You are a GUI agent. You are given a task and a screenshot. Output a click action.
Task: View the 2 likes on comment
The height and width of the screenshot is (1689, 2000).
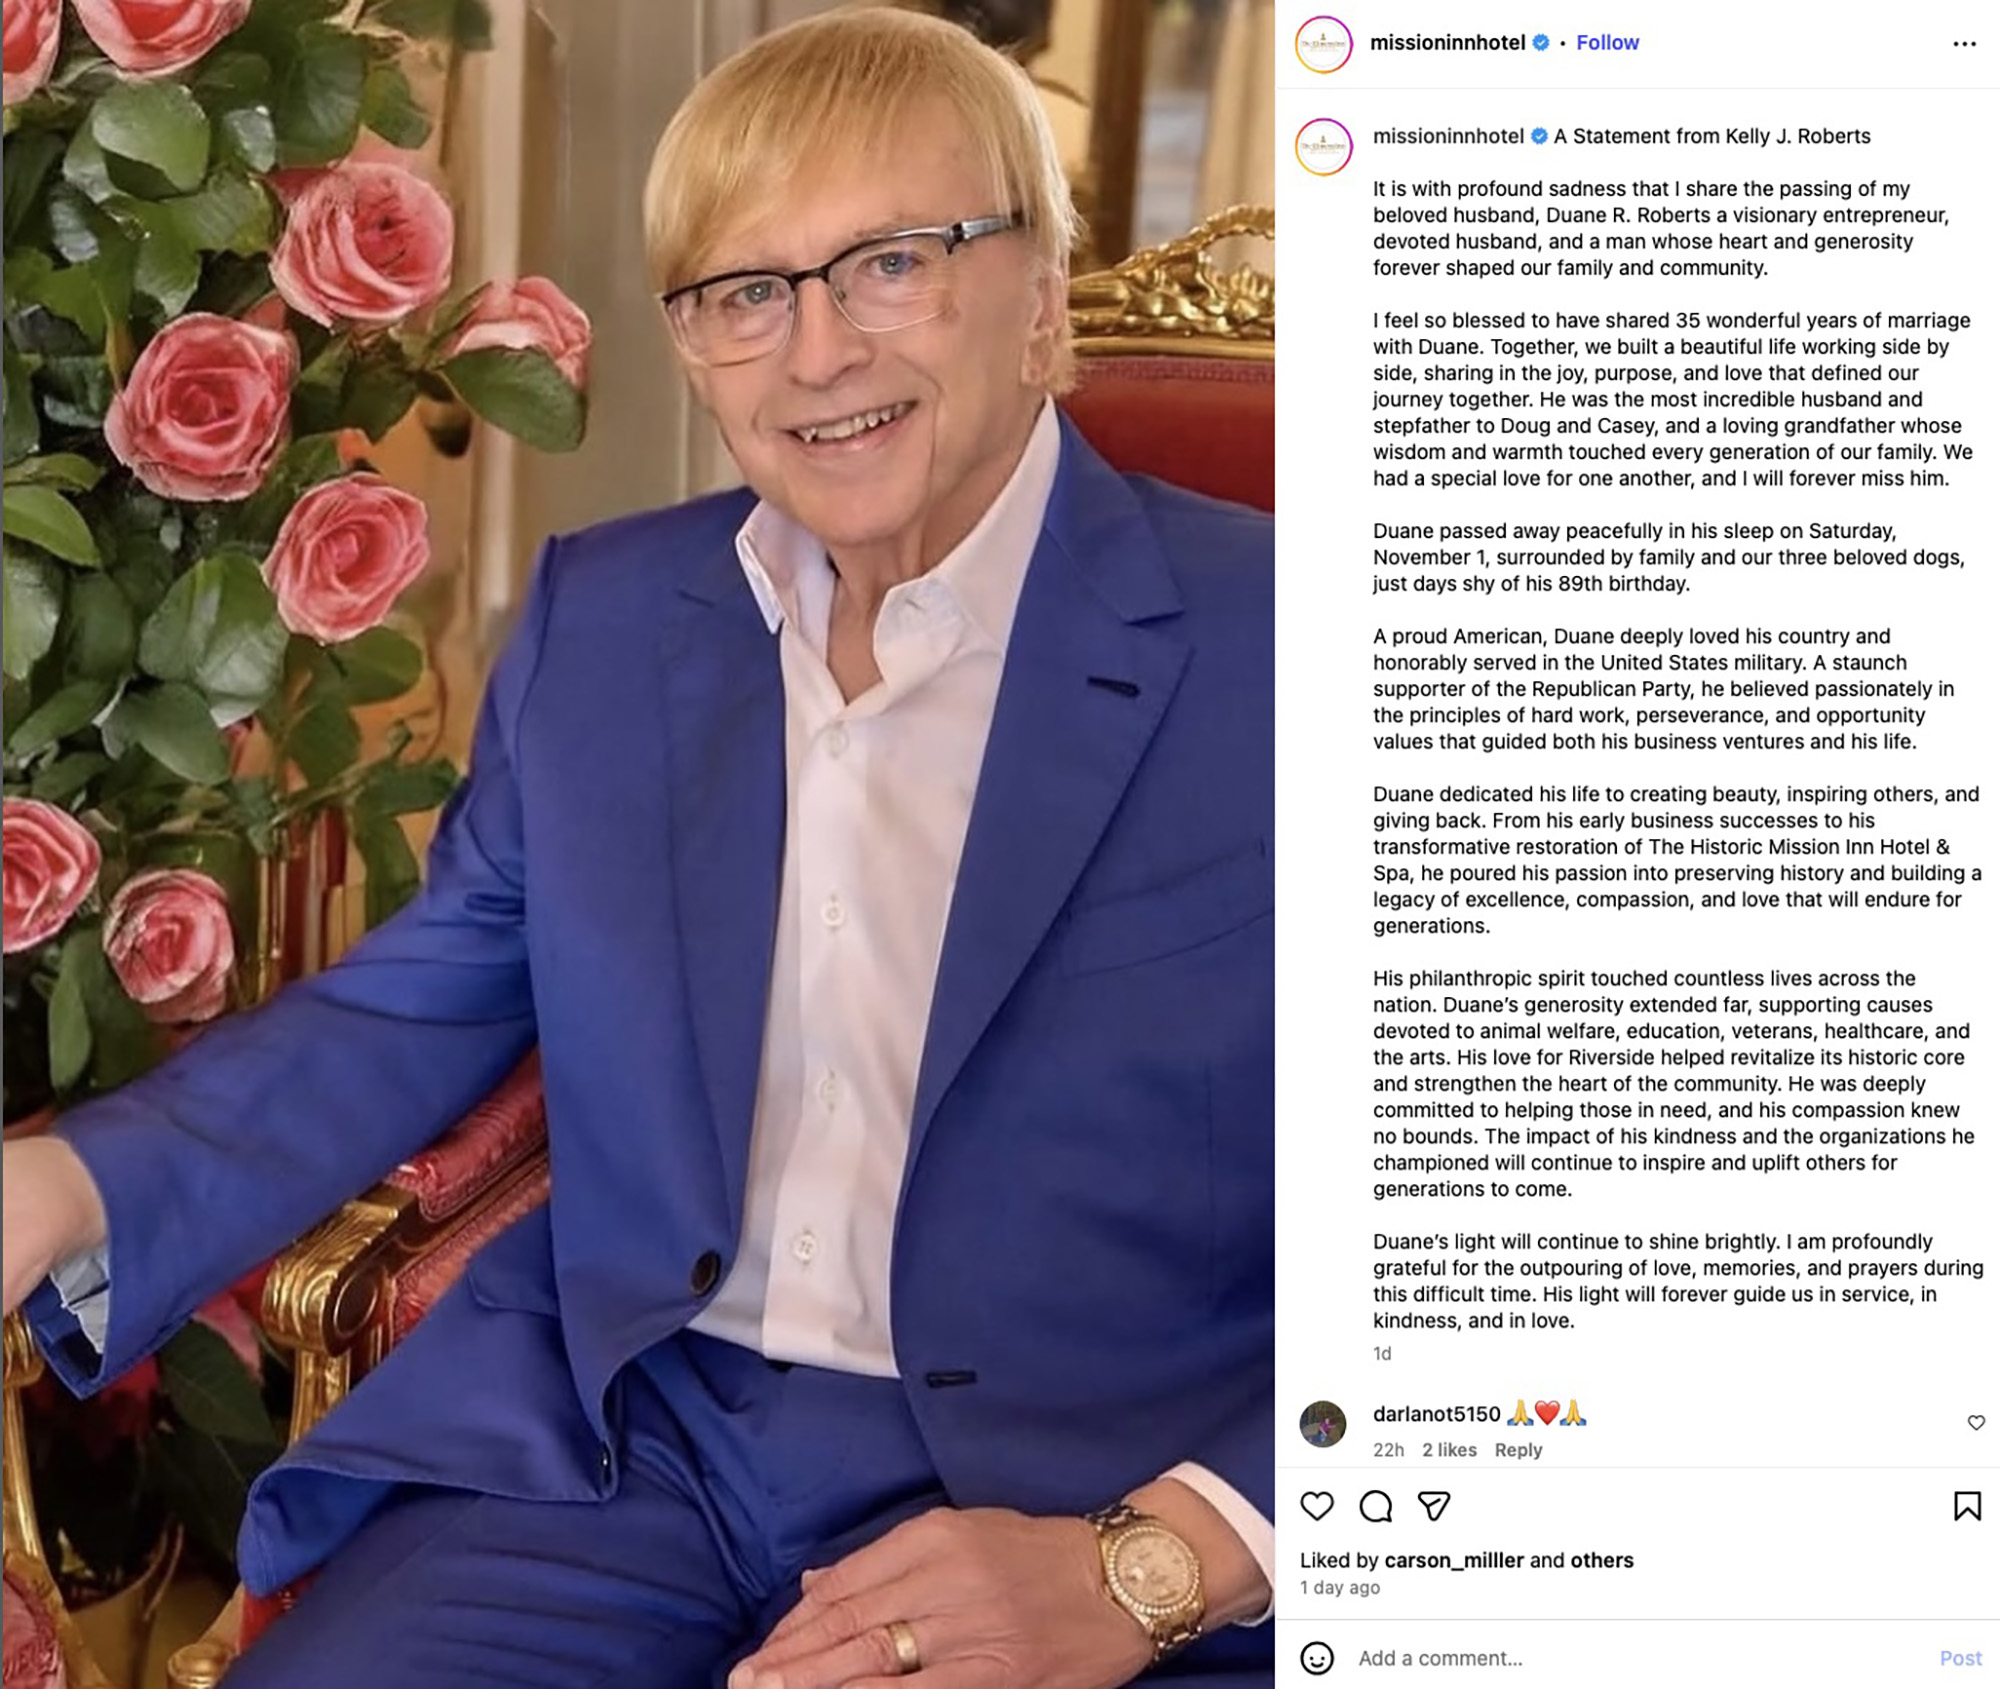click(x=1449, y=1450)
